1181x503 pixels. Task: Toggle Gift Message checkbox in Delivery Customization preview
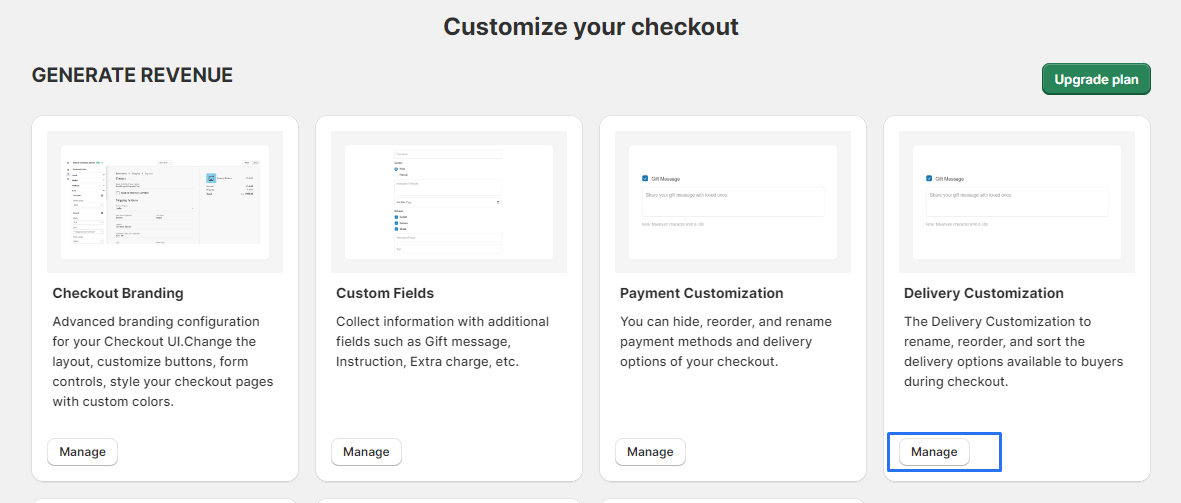click(x=930, y=178)
